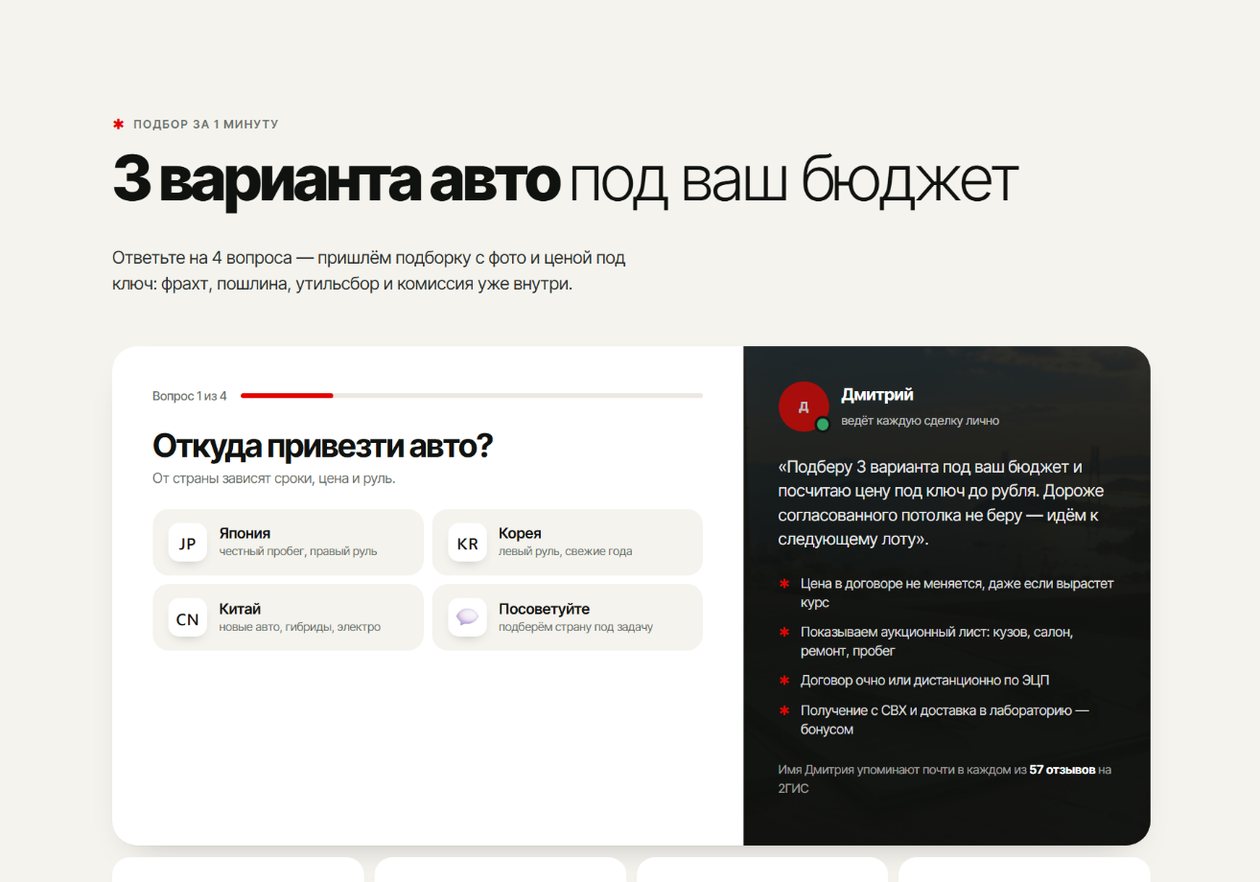
Task: Click the '57 отзывов' text
Action: click(1062, 770)
